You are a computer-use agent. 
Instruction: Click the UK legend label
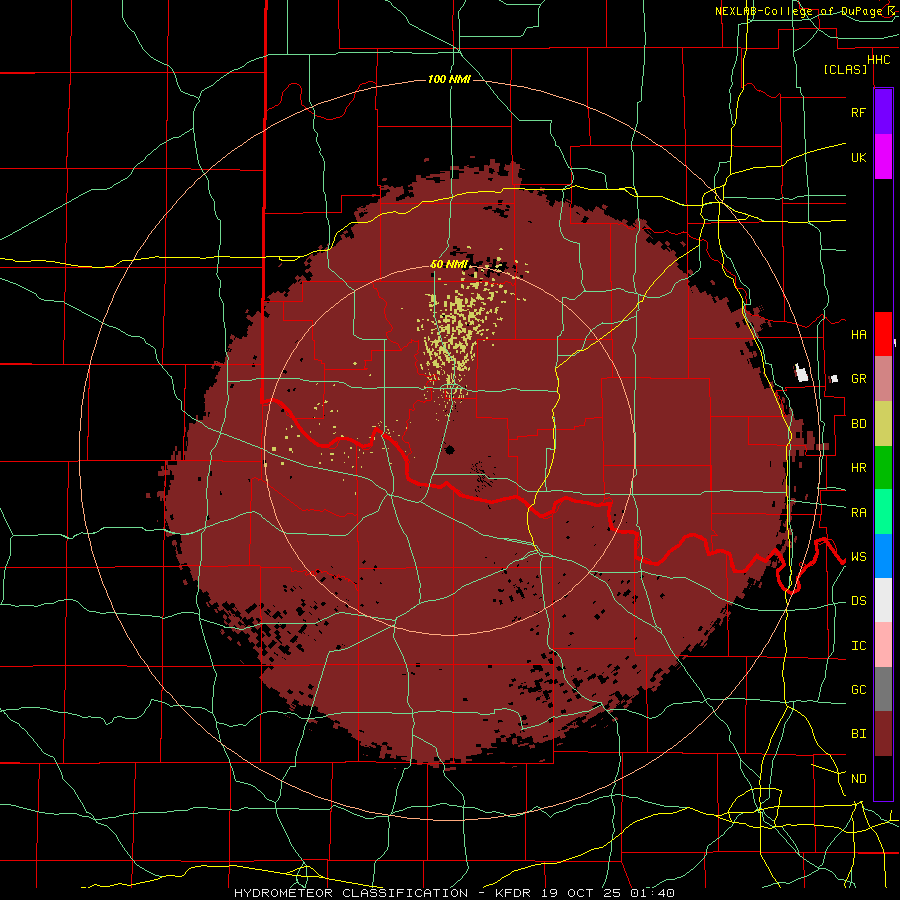(x=858, y=157)
